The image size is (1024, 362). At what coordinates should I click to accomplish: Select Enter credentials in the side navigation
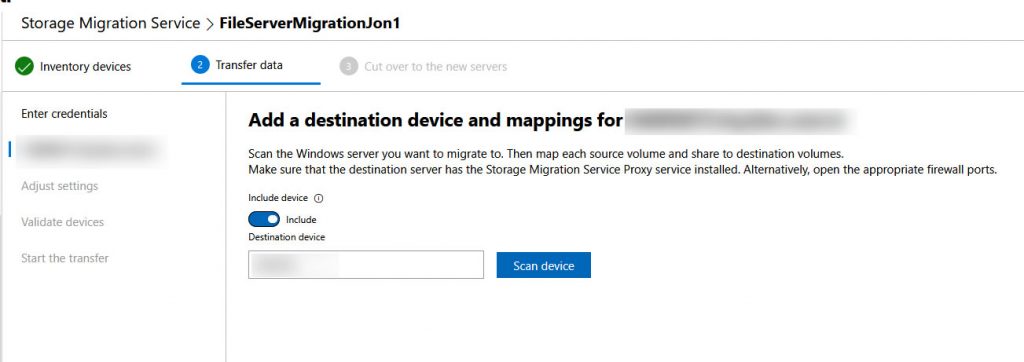[x=64, y=114]
